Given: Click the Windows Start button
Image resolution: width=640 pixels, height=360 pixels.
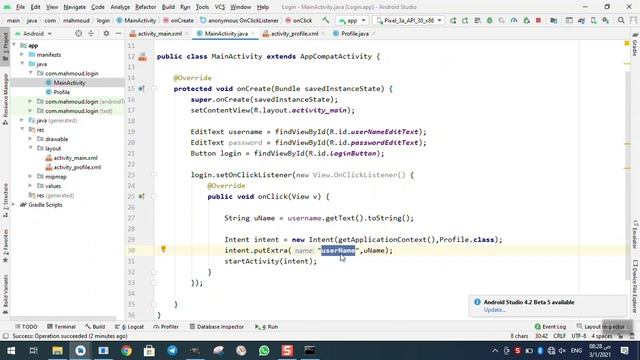Looking at the screenshot, I should (11, 351).
